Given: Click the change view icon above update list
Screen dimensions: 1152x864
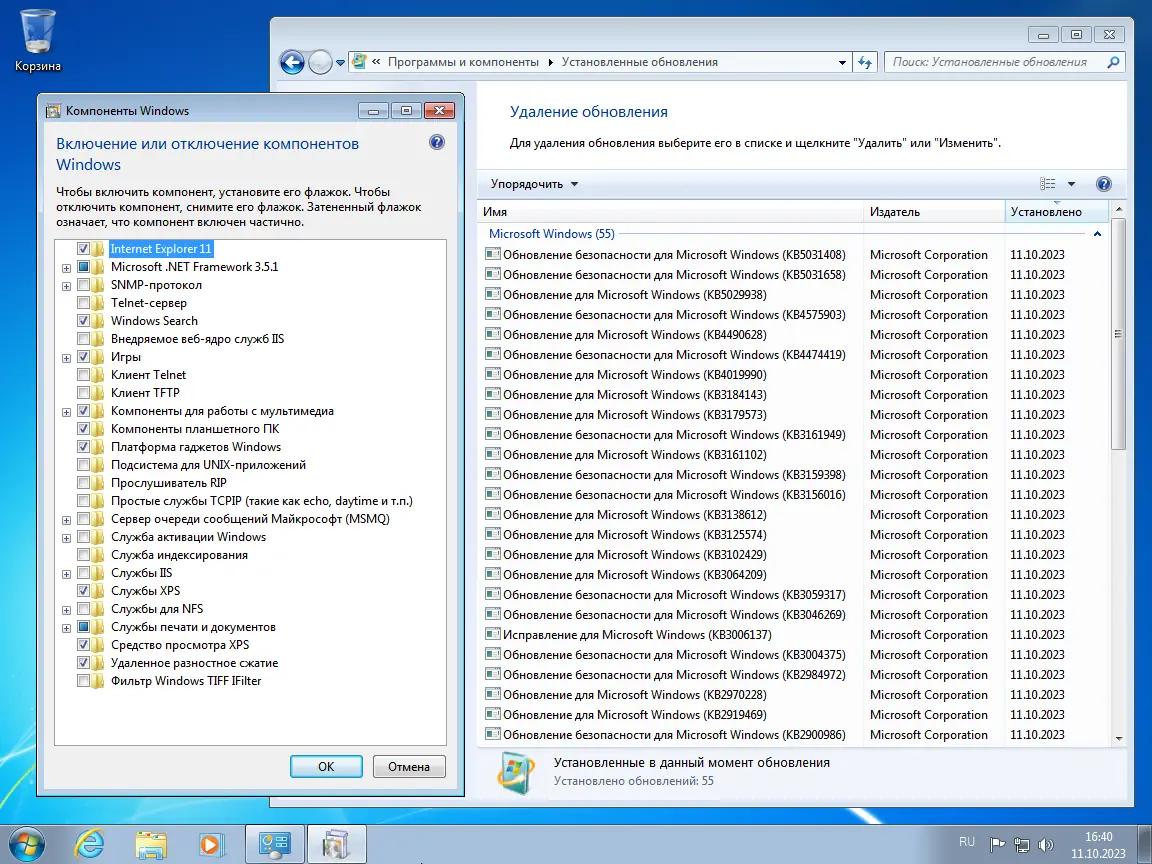Looking at the screenshot, I should (x=1048, y=184).
